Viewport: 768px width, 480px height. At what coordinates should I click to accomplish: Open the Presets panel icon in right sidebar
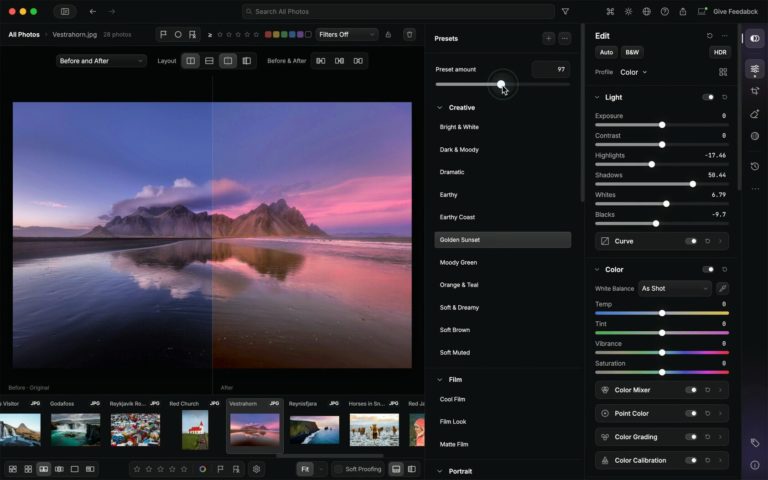755,38
